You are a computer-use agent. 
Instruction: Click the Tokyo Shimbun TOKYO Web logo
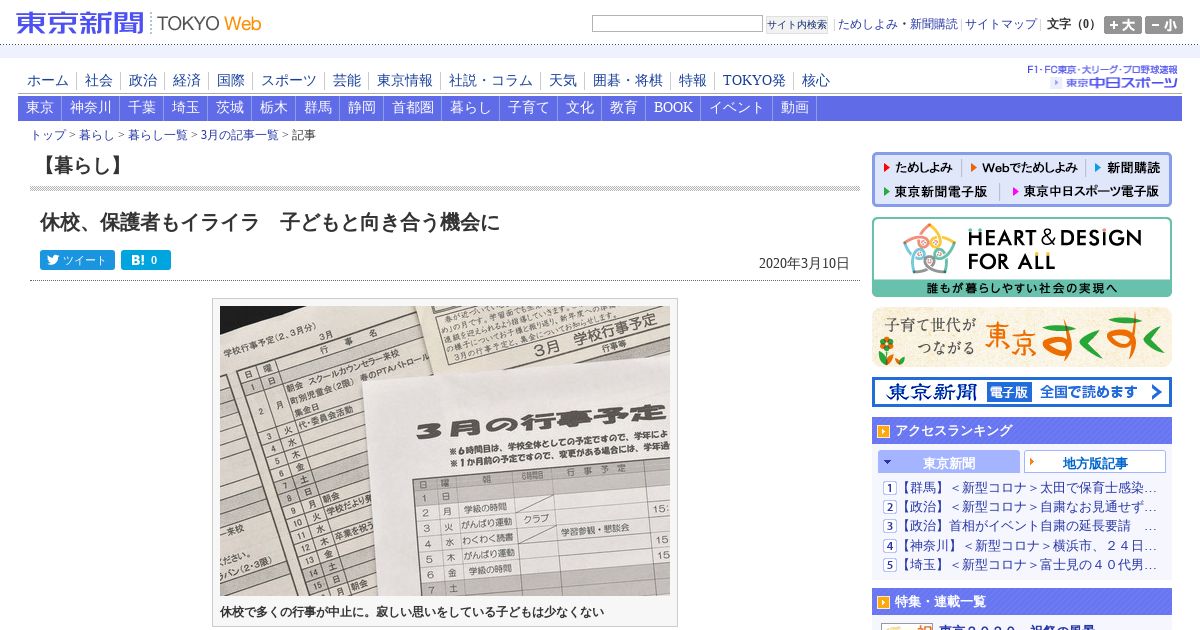(x=139, y=23)
